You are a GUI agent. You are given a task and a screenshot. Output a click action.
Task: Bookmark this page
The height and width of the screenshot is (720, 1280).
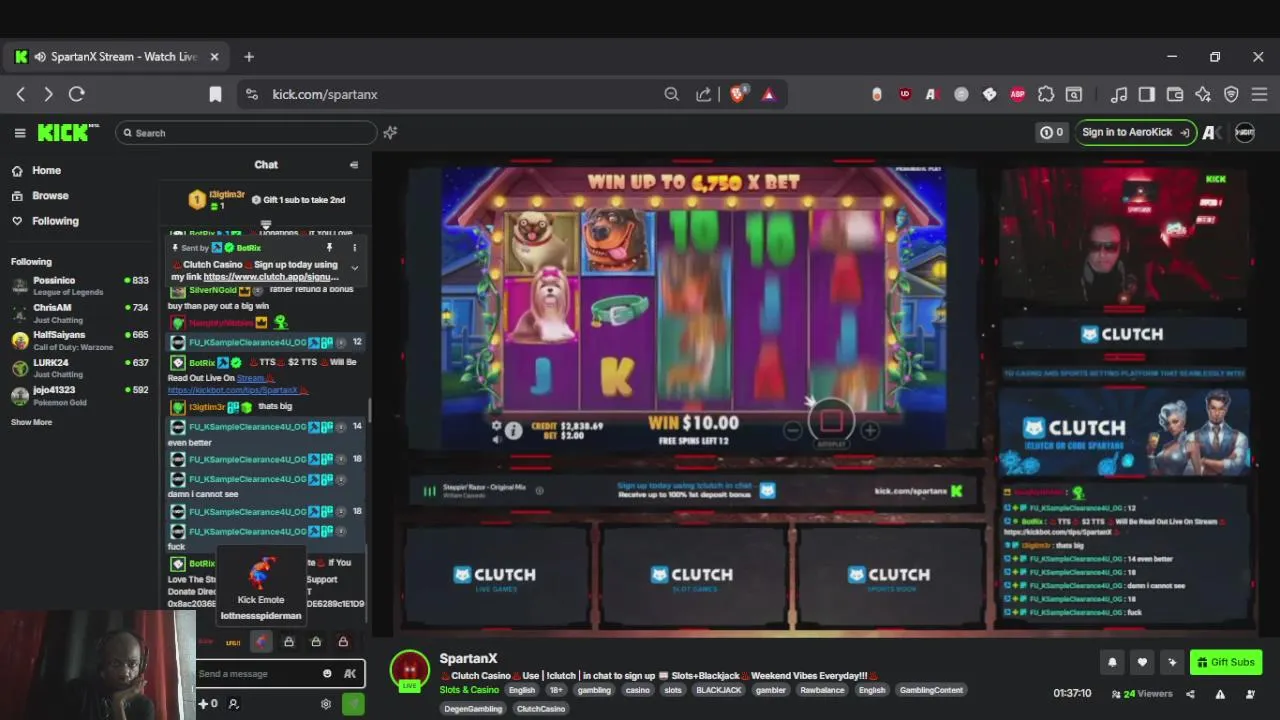(215, 94)
